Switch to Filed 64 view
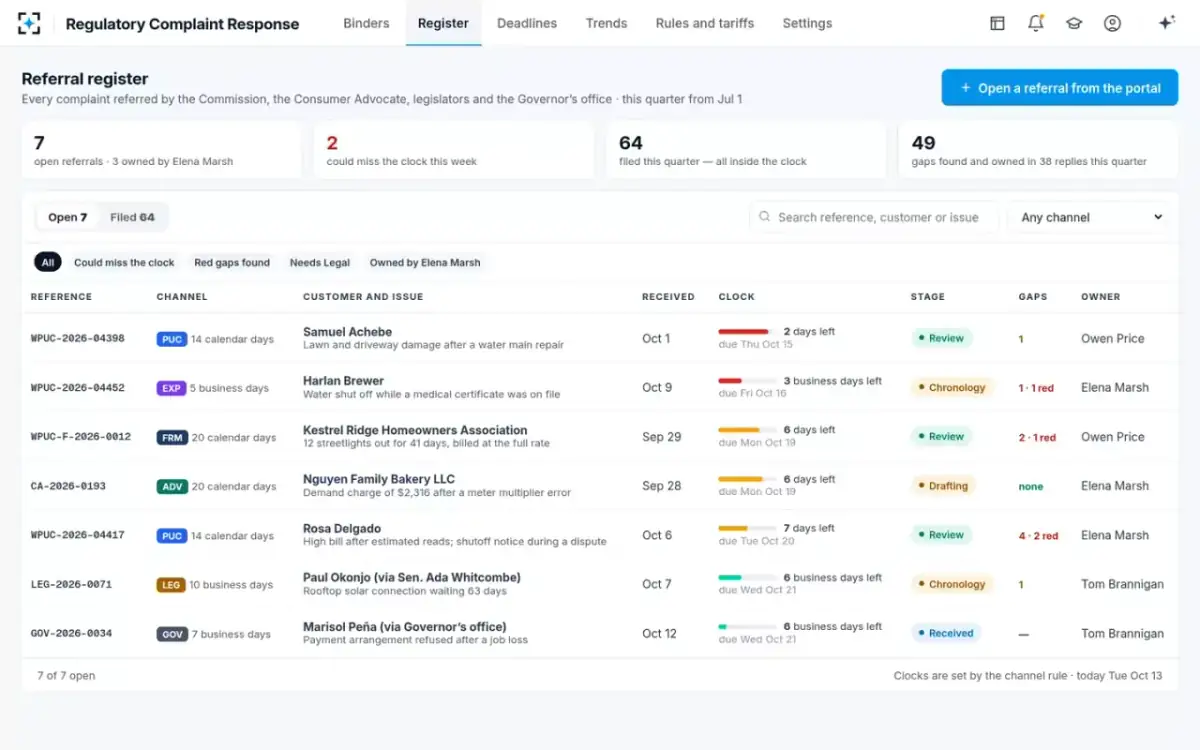 click(132, 217)
